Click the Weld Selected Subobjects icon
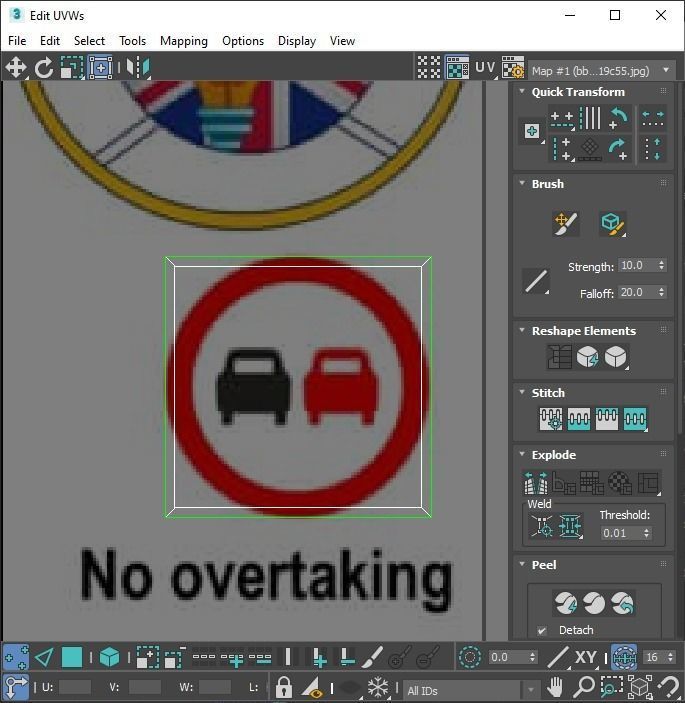The height and width of the screenshot is (703, 685). (570, 525)
